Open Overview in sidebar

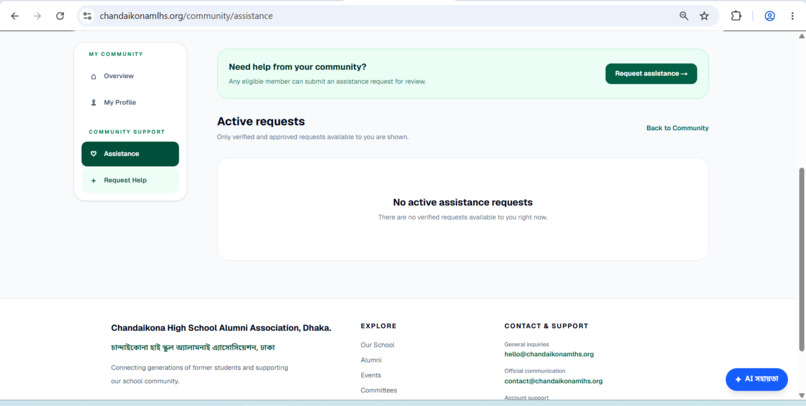pos(130,76)
